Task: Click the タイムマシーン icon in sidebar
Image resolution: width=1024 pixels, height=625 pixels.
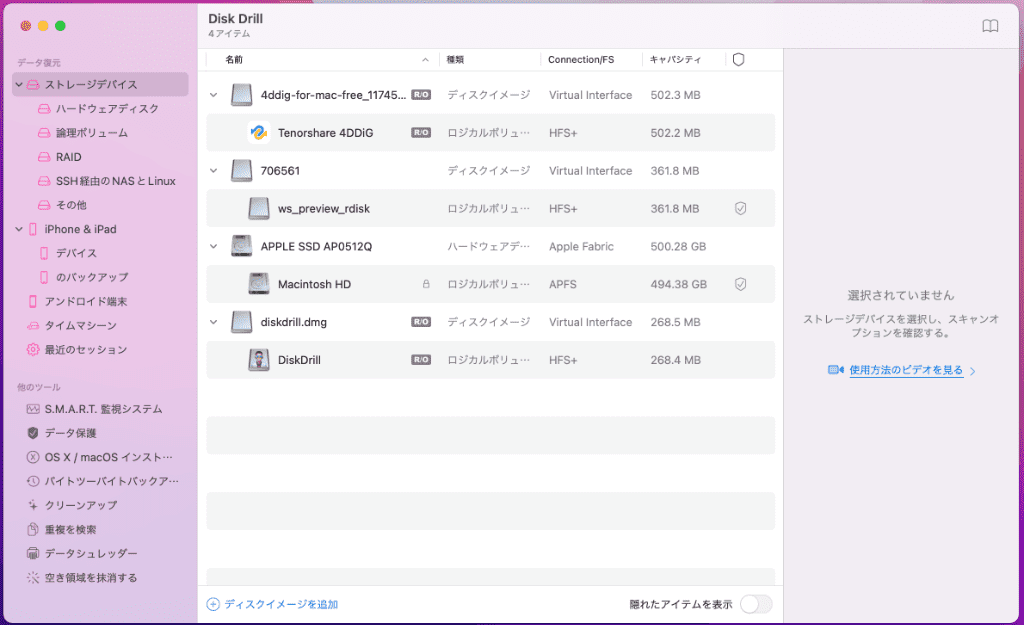Action: click(x=33, y=325)
